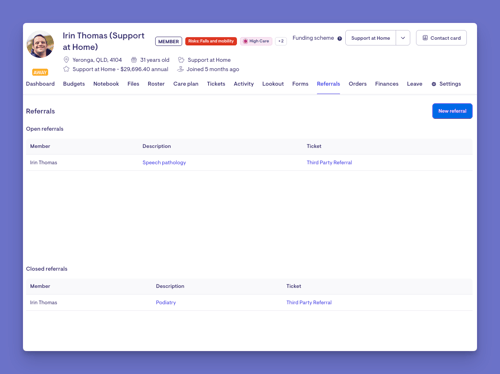Click Irin Thomas profile photo
The image size is (500, 374).
point(40,44)
